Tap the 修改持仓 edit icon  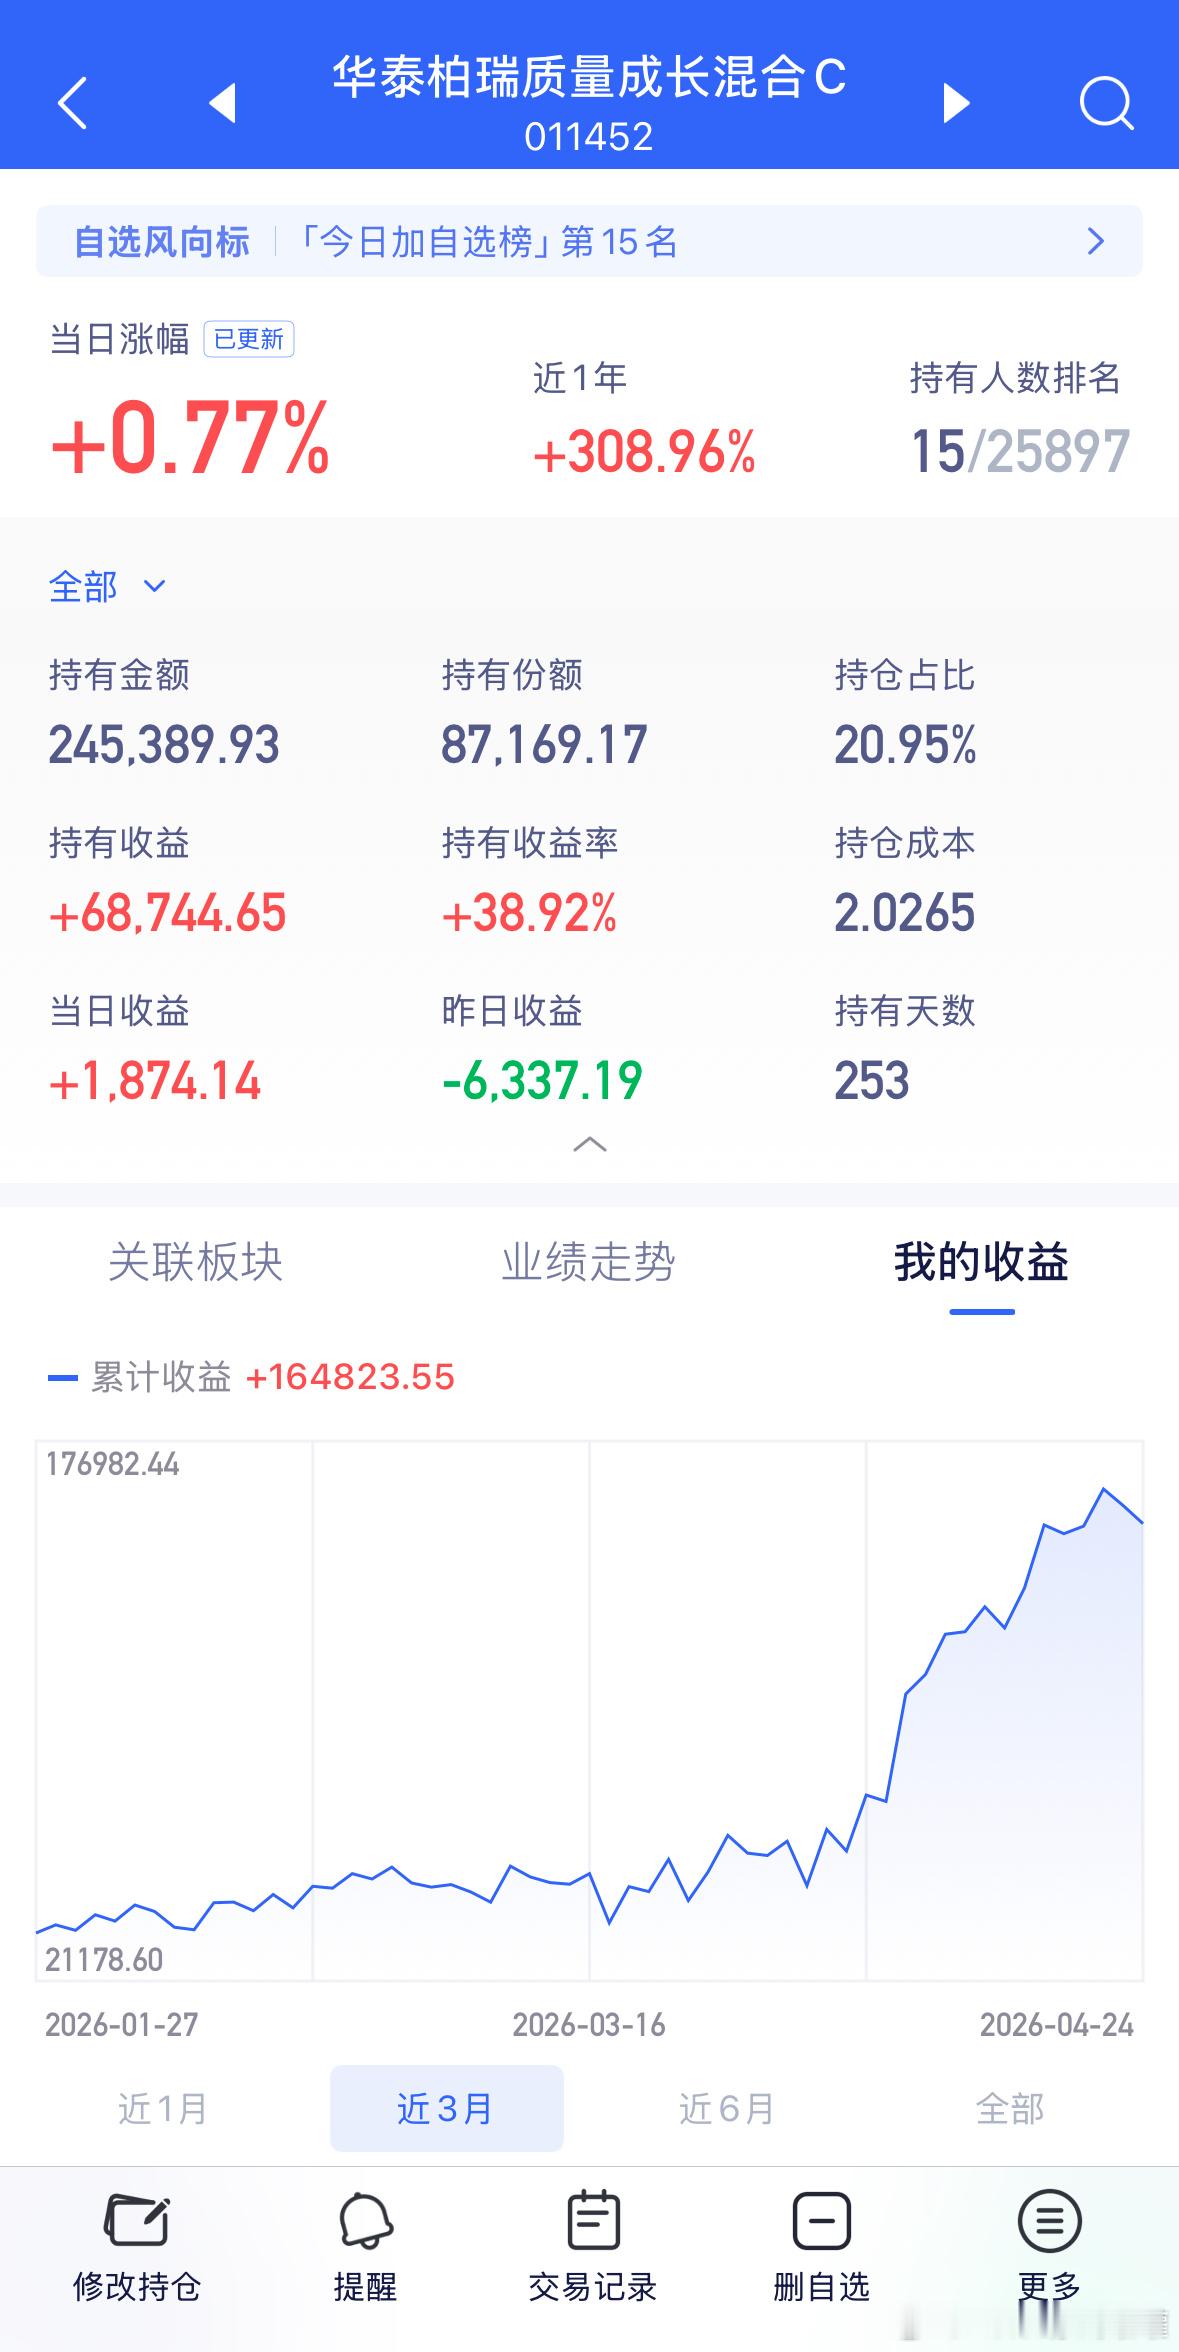(137, 2221)
